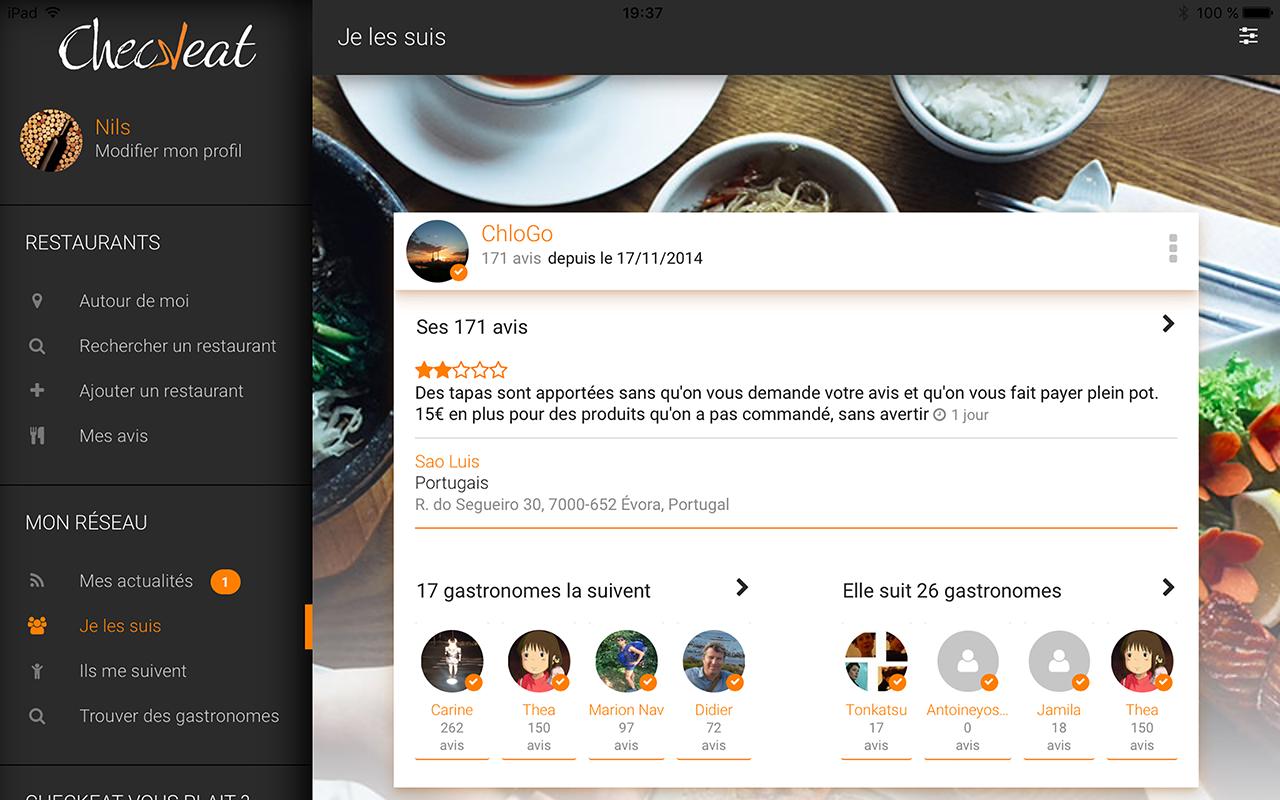The image size is (1280, 800).
Task: Expand Ses 171 avis with the chevron
Action: 1168,324
